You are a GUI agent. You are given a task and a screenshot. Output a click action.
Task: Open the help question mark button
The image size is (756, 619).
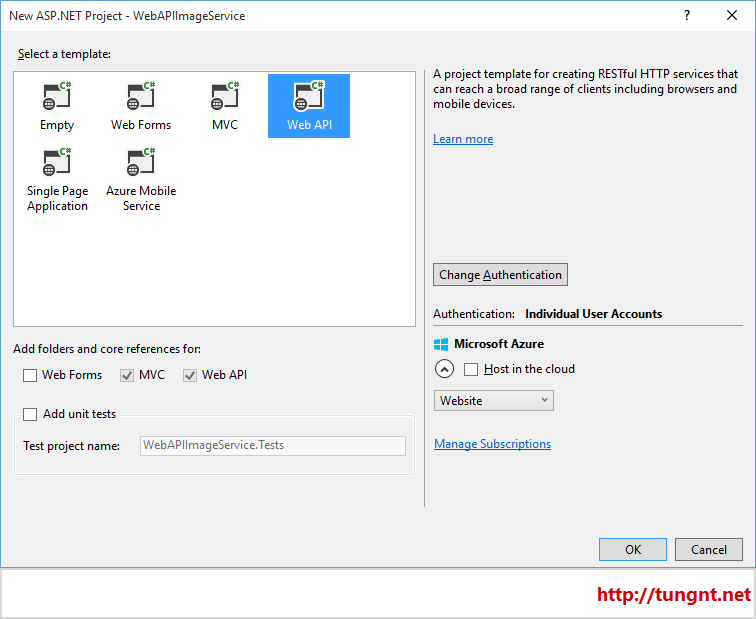(x=687, y=15)
